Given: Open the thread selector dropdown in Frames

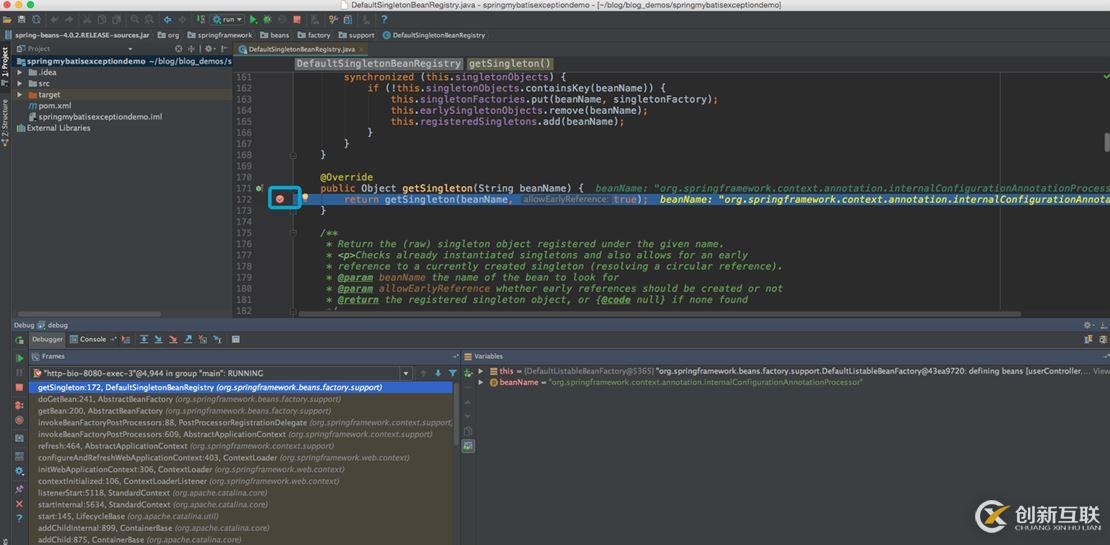Looking at the screenshot, I should 404,373.
